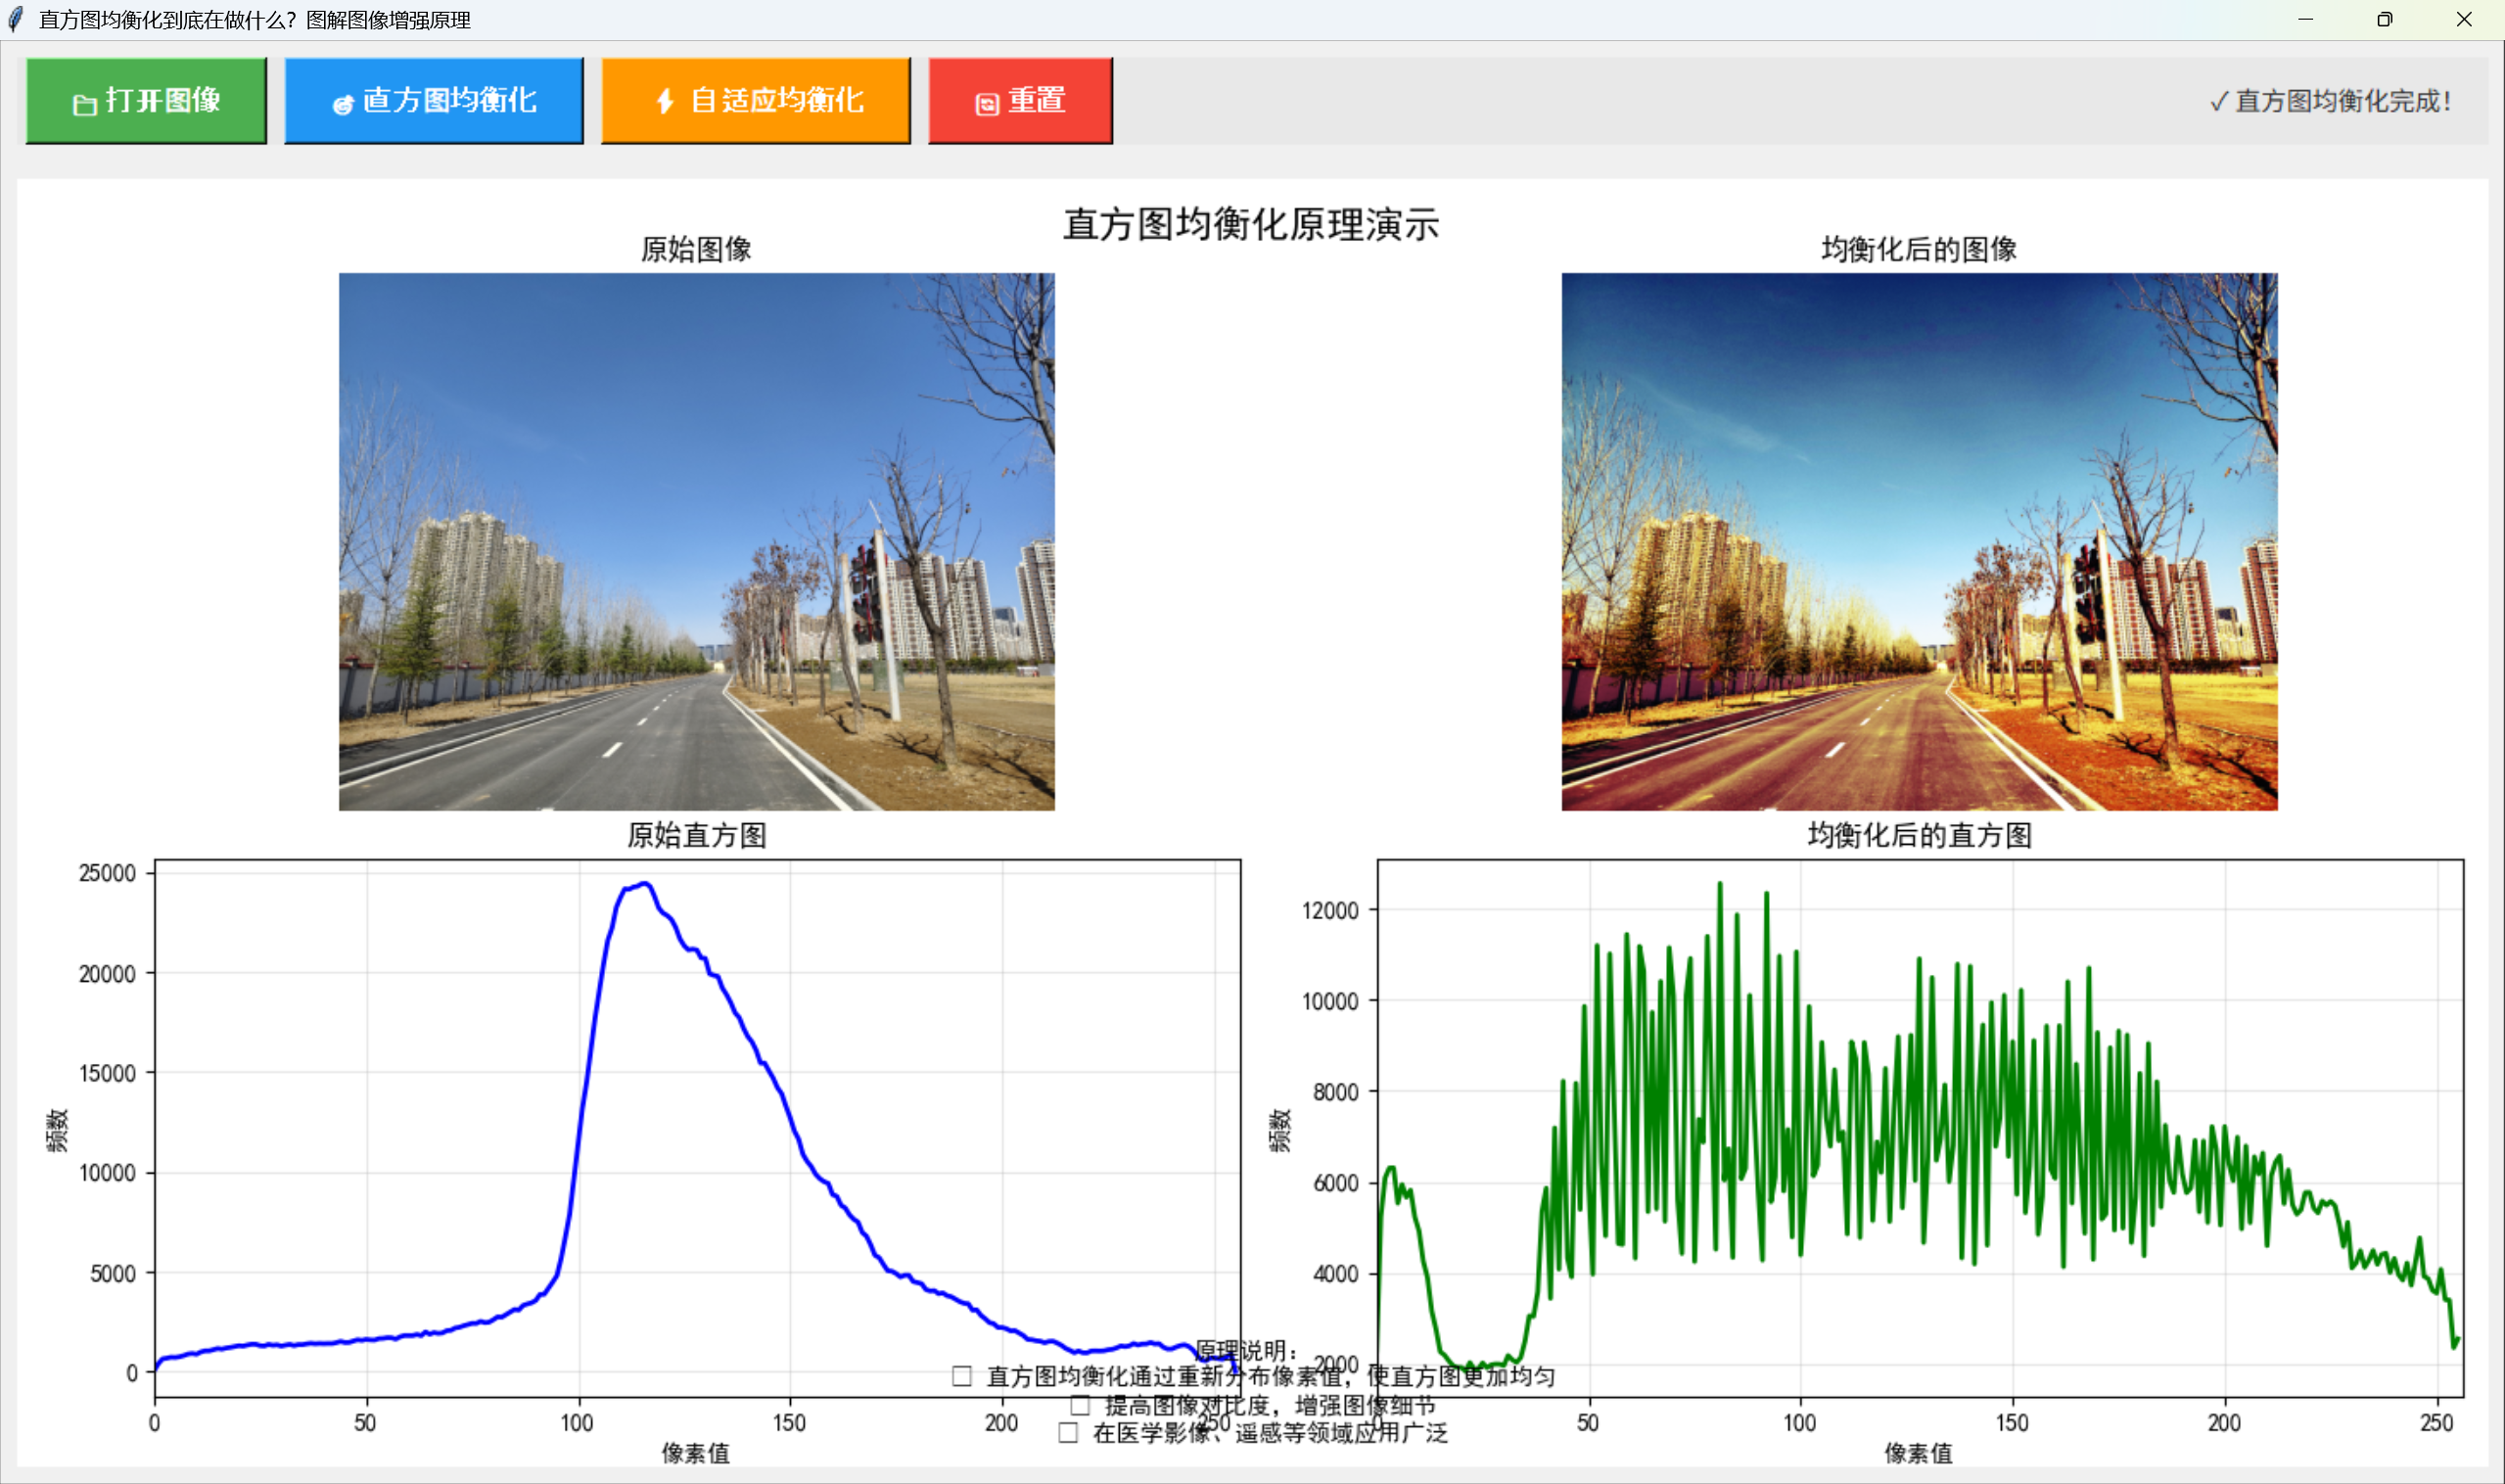
Task: Click the 均衡化后的图像 enhanced photo
Action: click(x=1919, y=541)
